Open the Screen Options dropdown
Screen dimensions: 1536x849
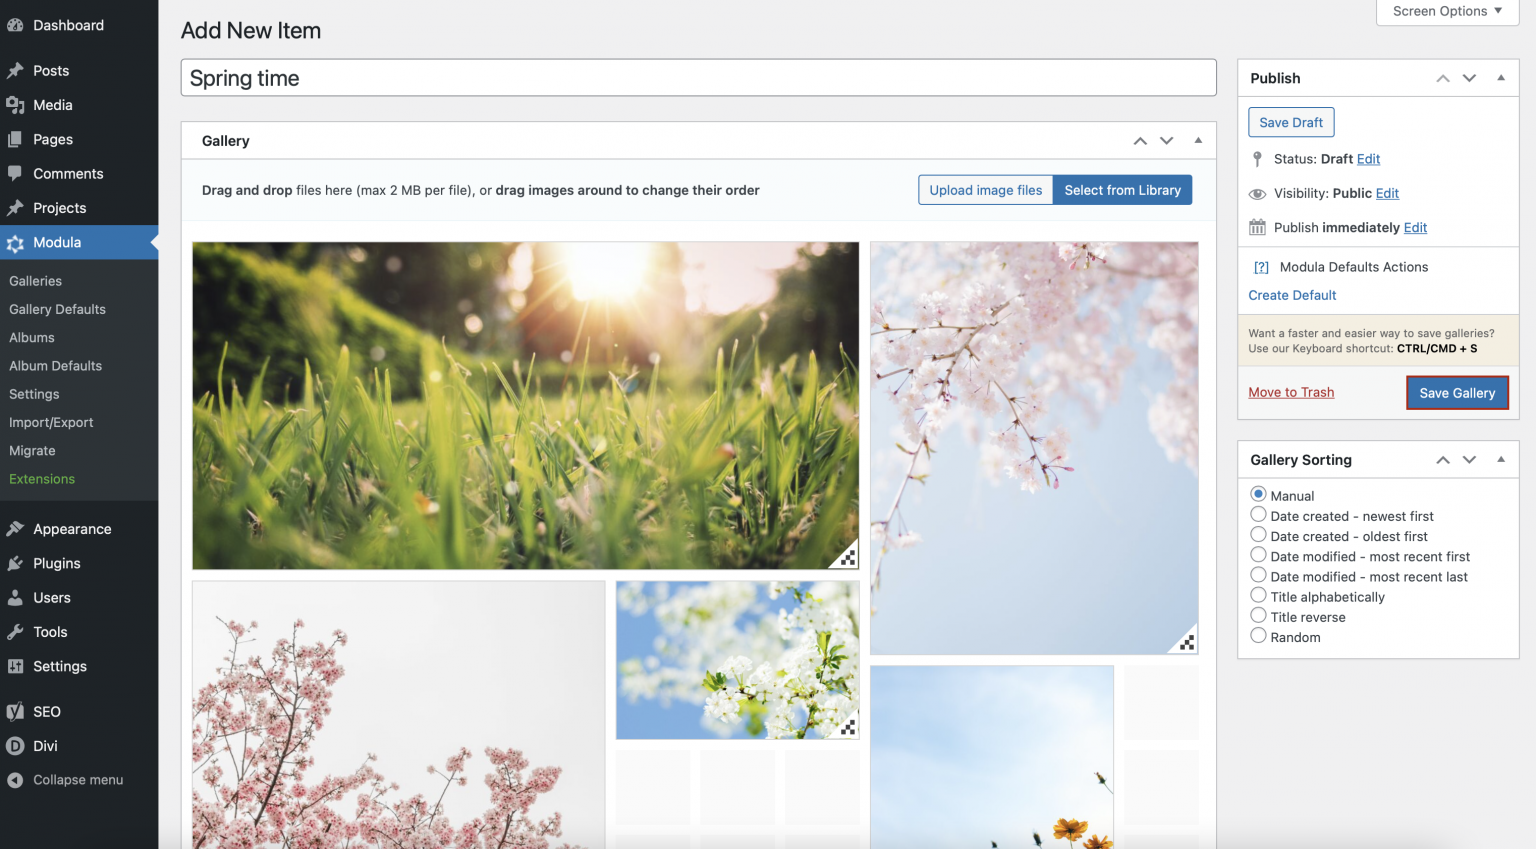coord(1445,11)
